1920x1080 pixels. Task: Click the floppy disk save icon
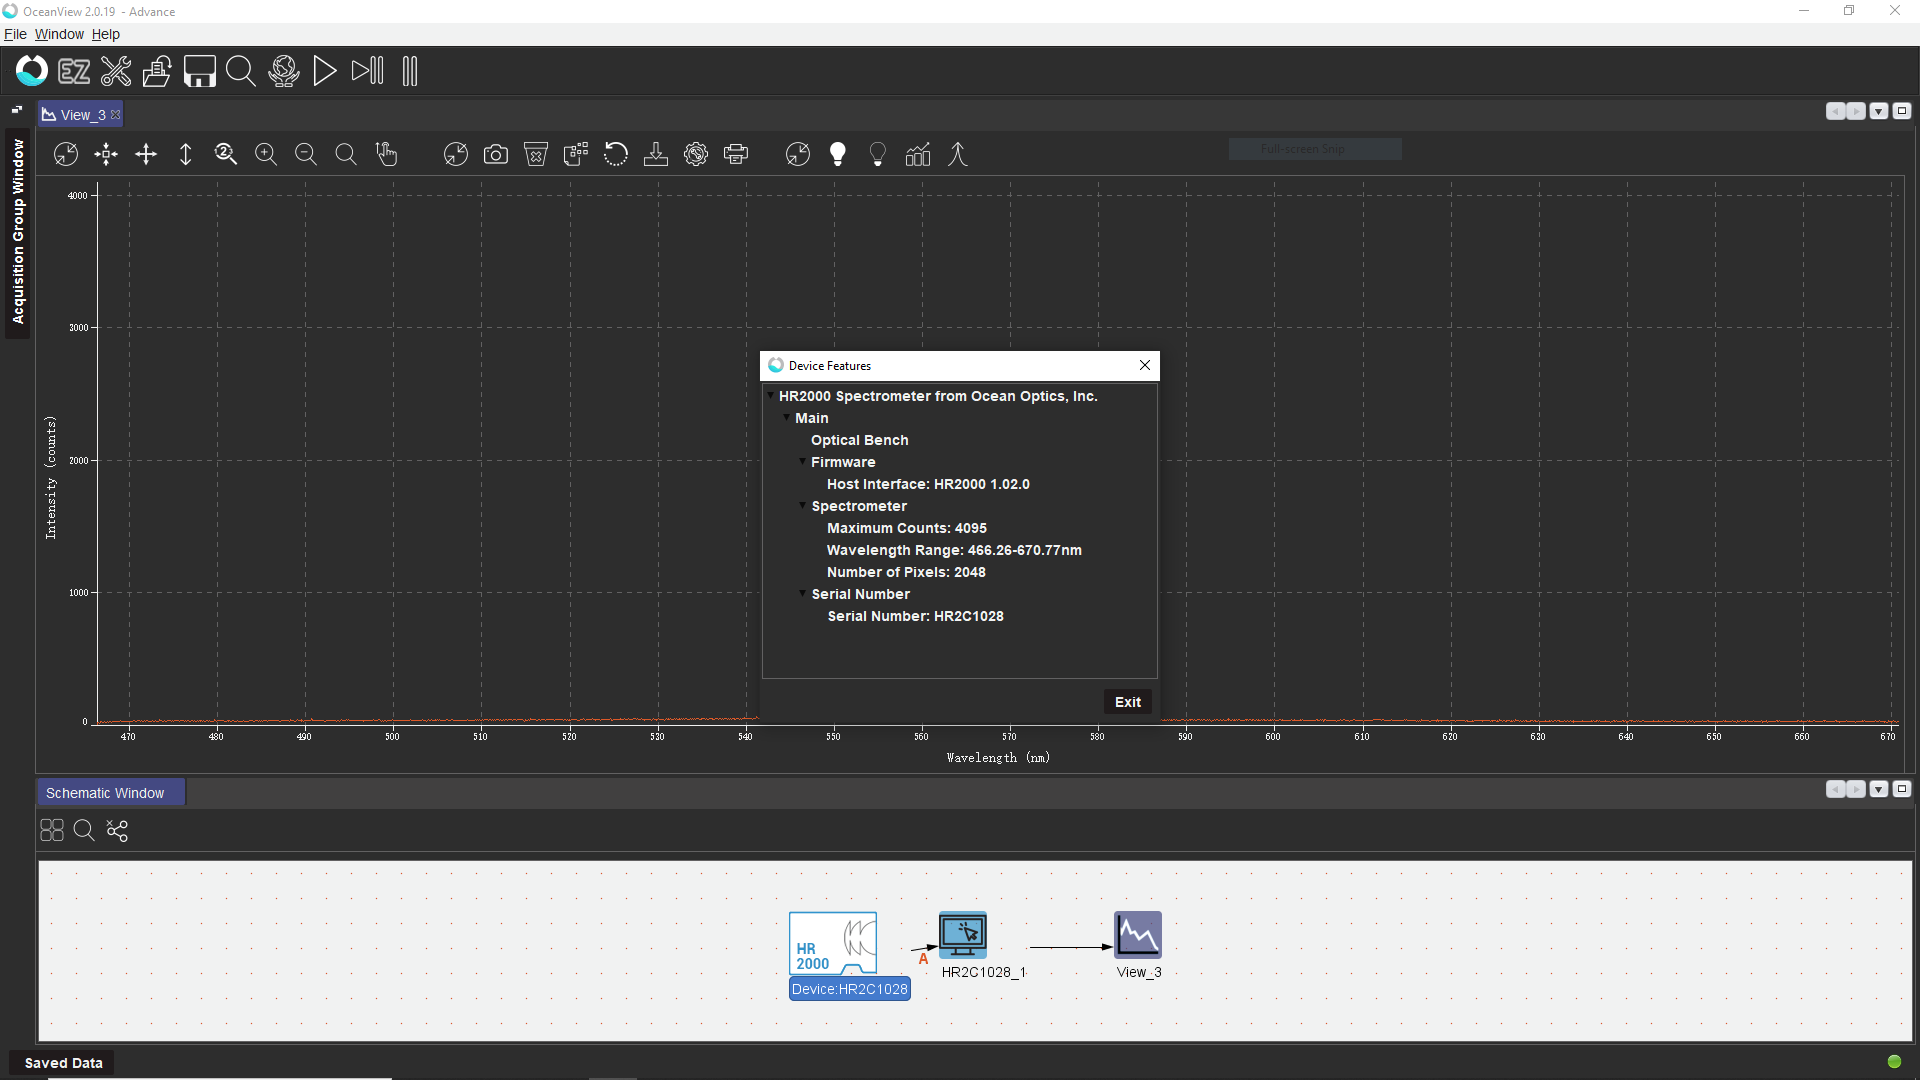199,71
